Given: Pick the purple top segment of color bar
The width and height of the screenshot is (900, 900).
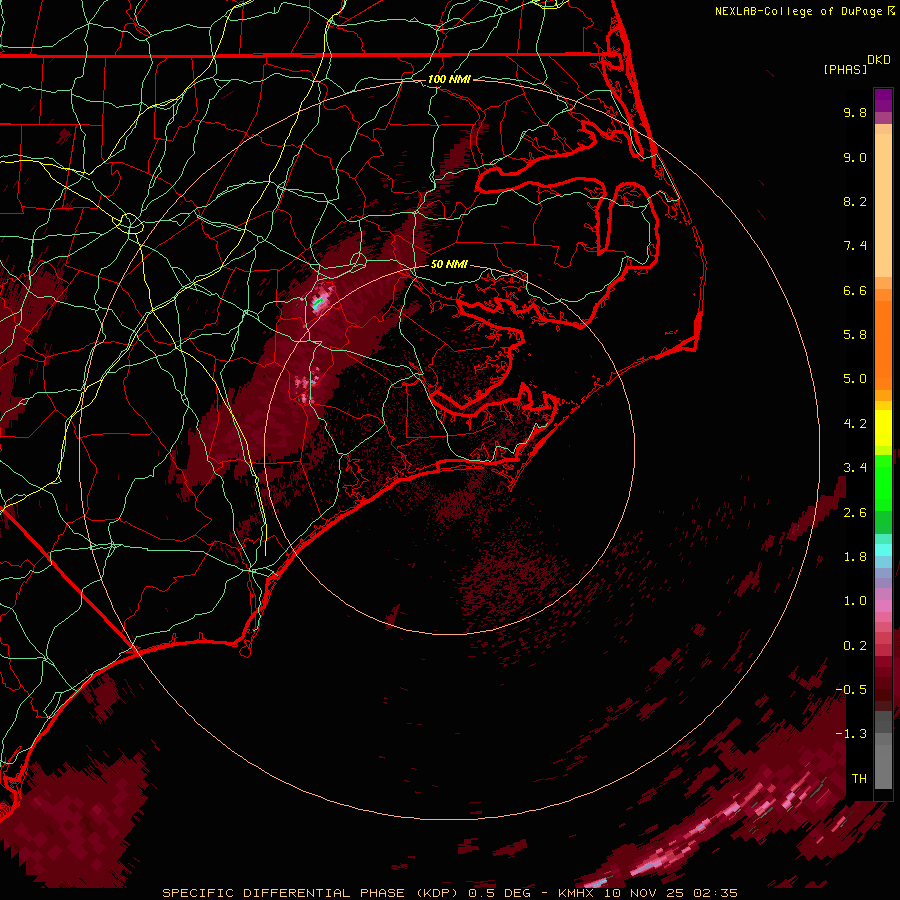Looking at the screenshot, I should [x=883, y=100].
